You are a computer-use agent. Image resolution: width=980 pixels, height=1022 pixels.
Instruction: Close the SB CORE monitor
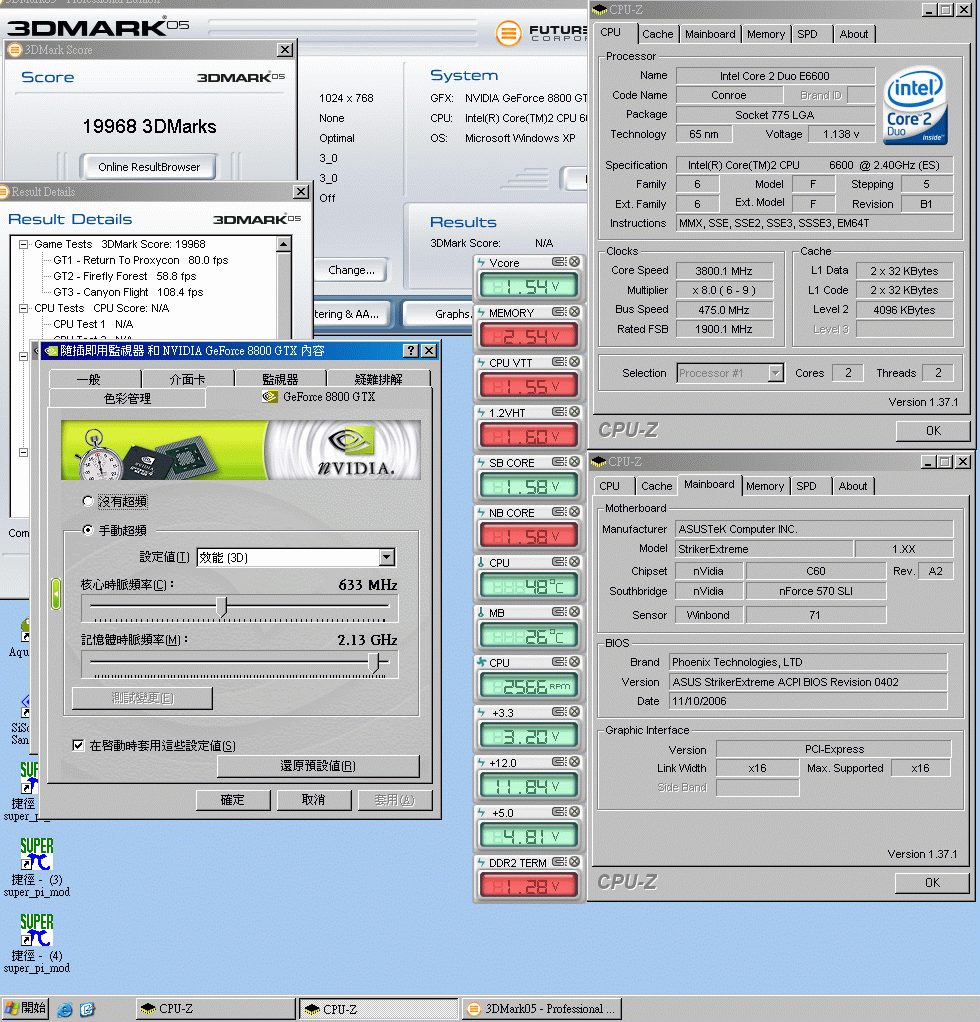[x=574, y=461]
